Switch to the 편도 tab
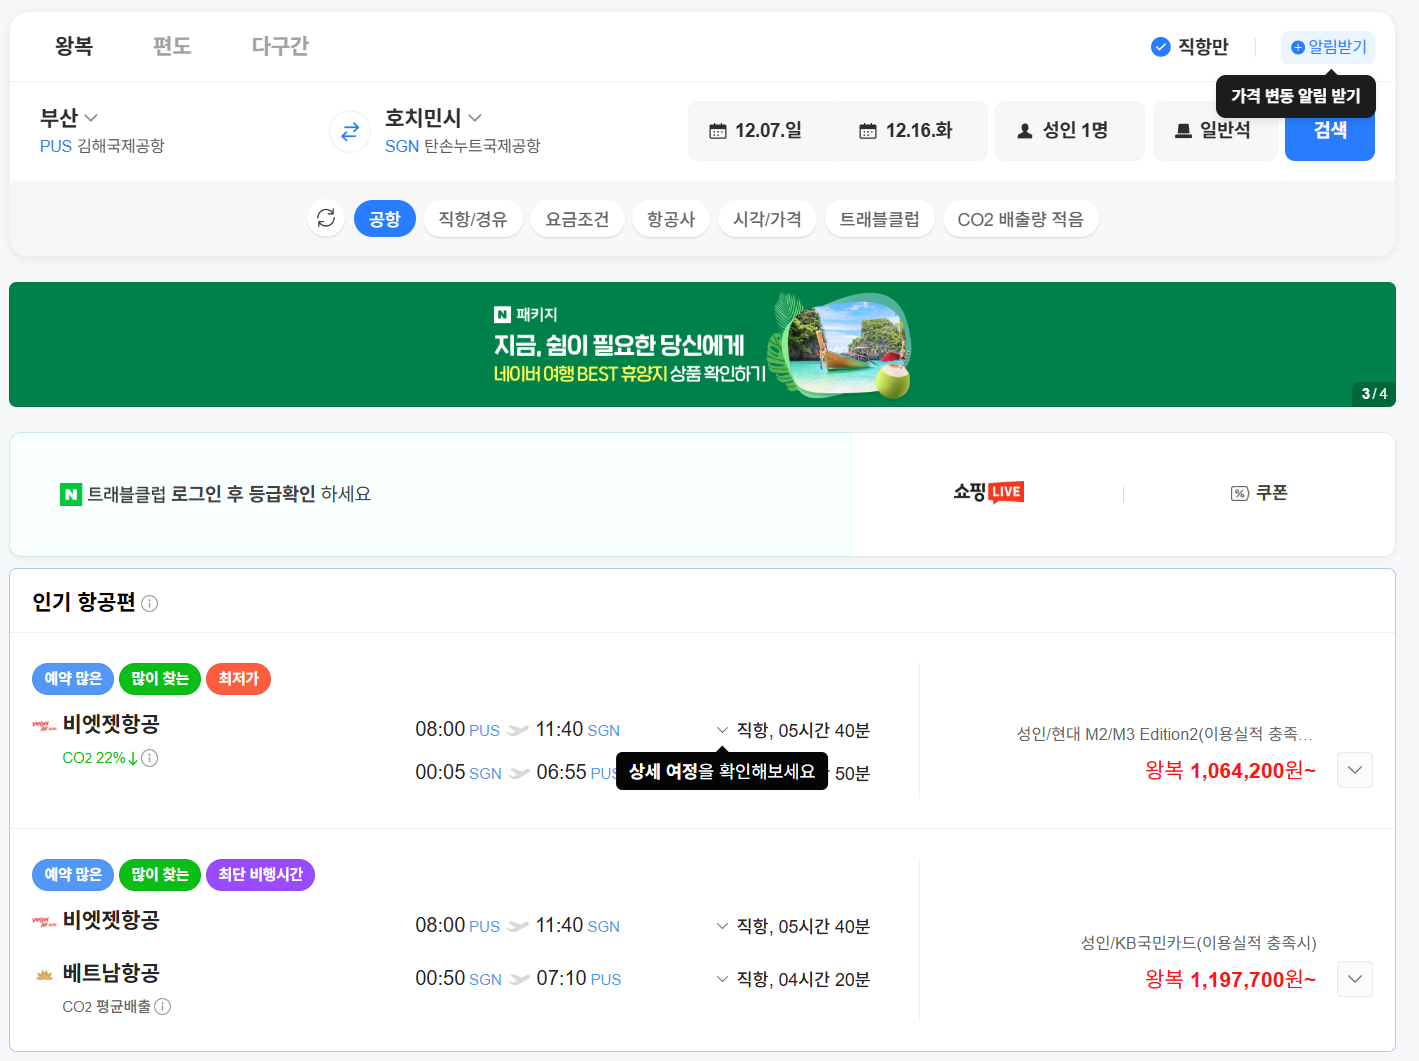 (172, 46)
